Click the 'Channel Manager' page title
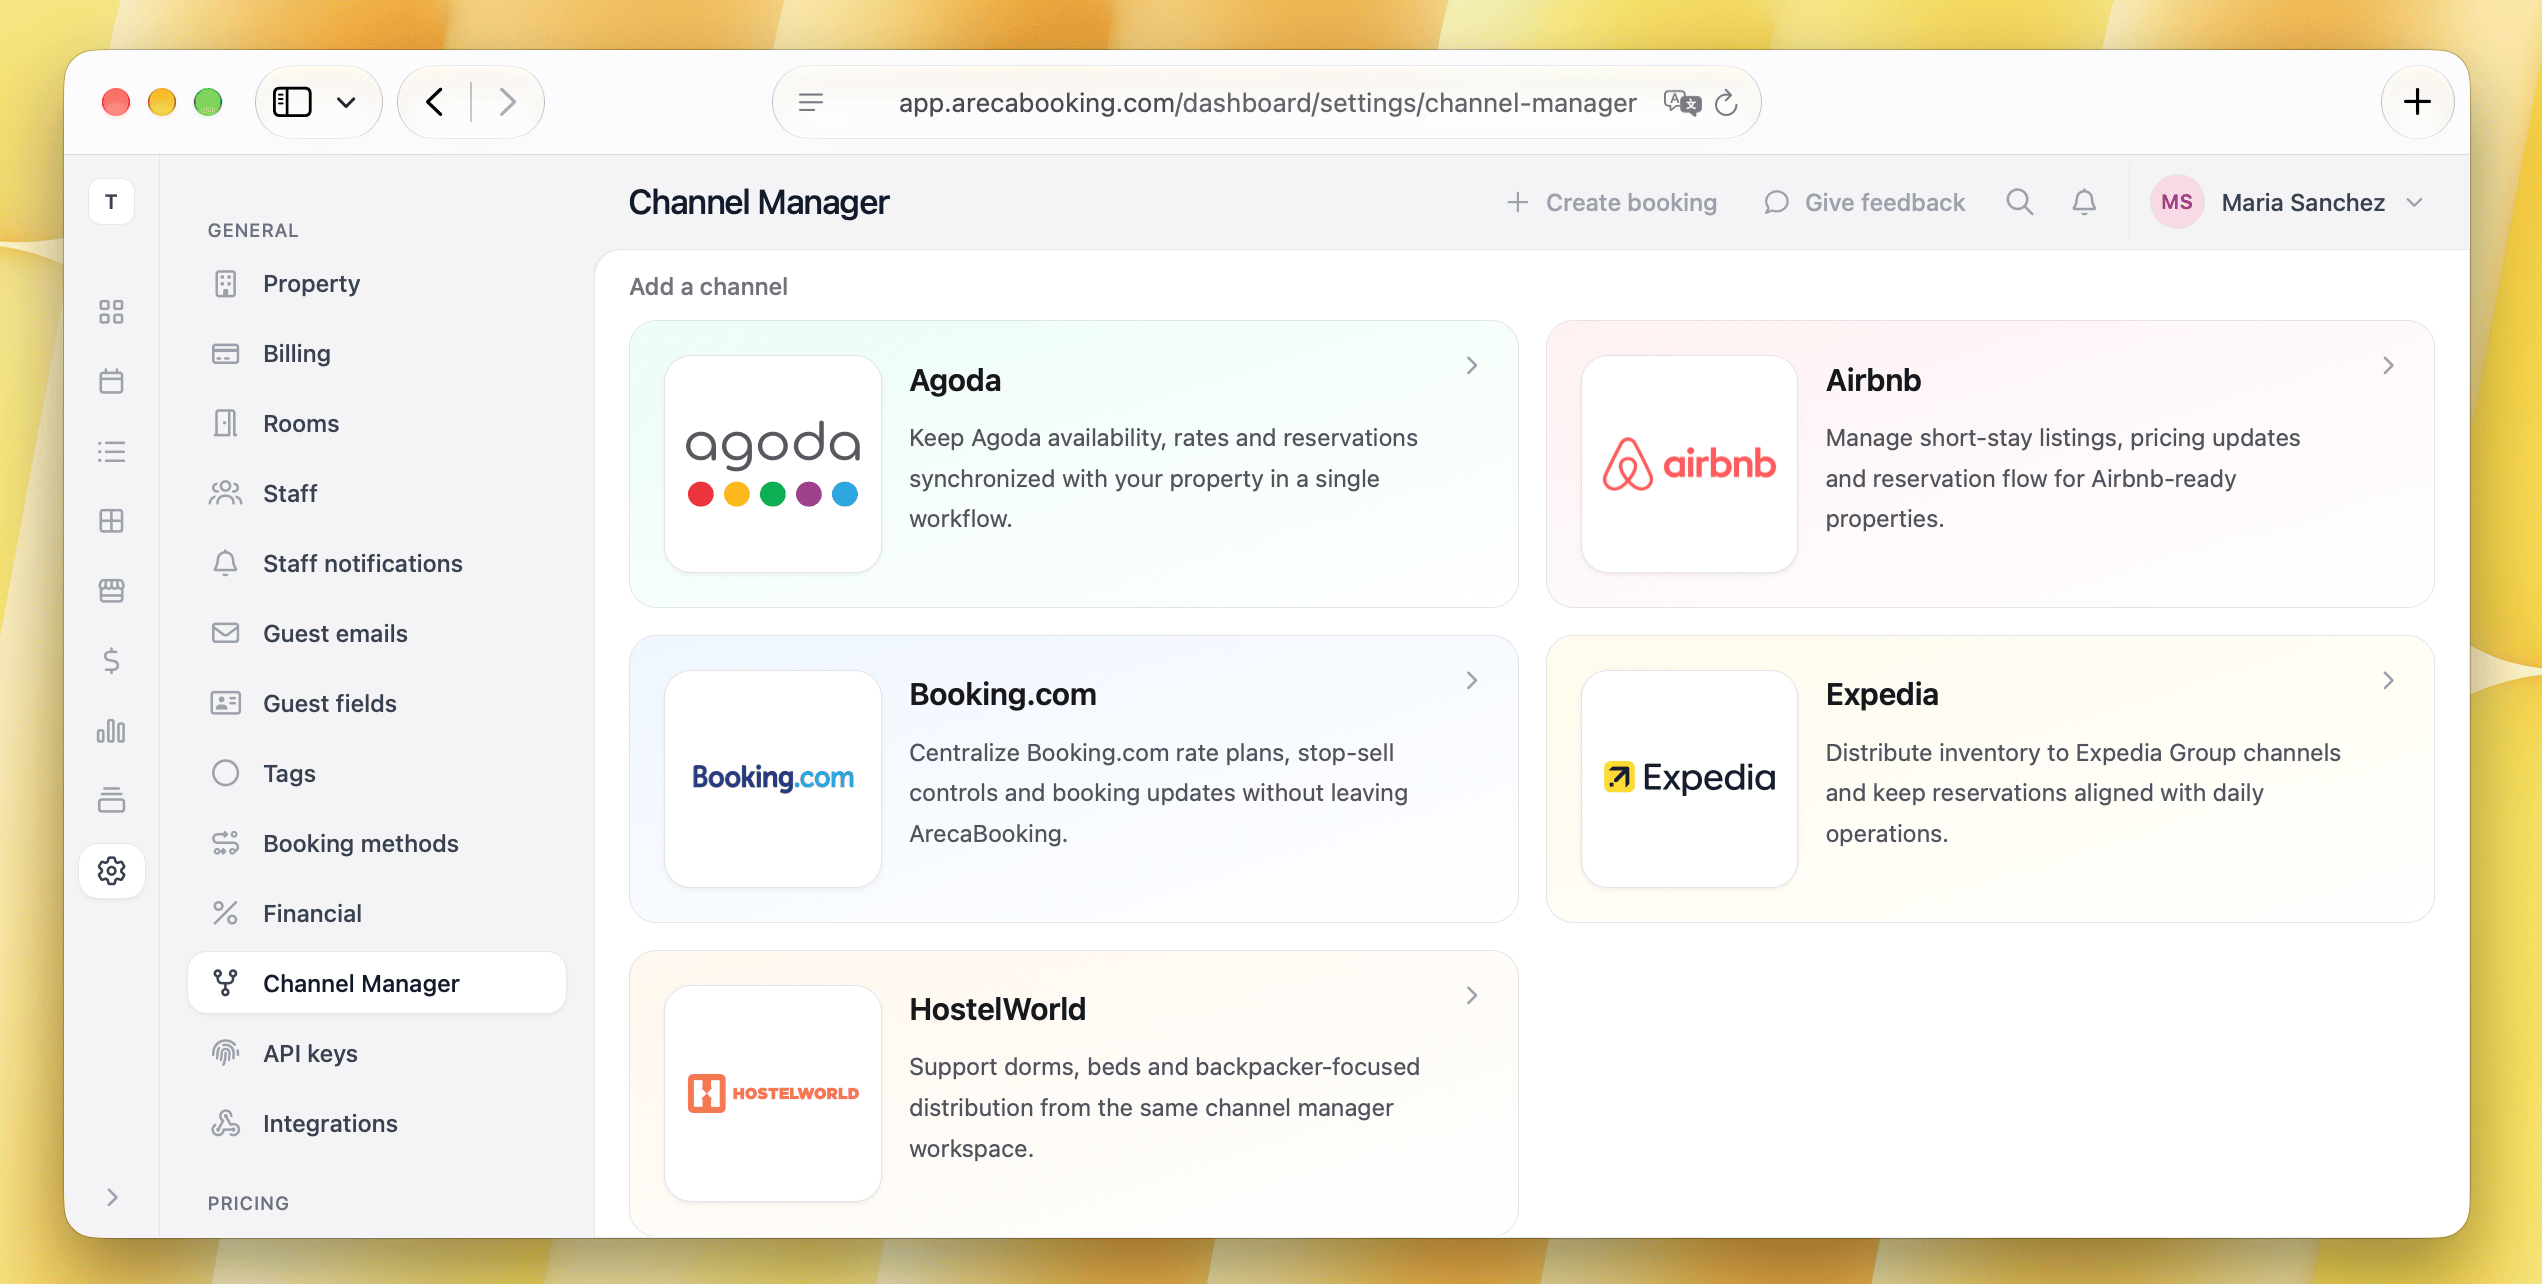Viewport: 2542px width, 1284px height. coord(758,202)
